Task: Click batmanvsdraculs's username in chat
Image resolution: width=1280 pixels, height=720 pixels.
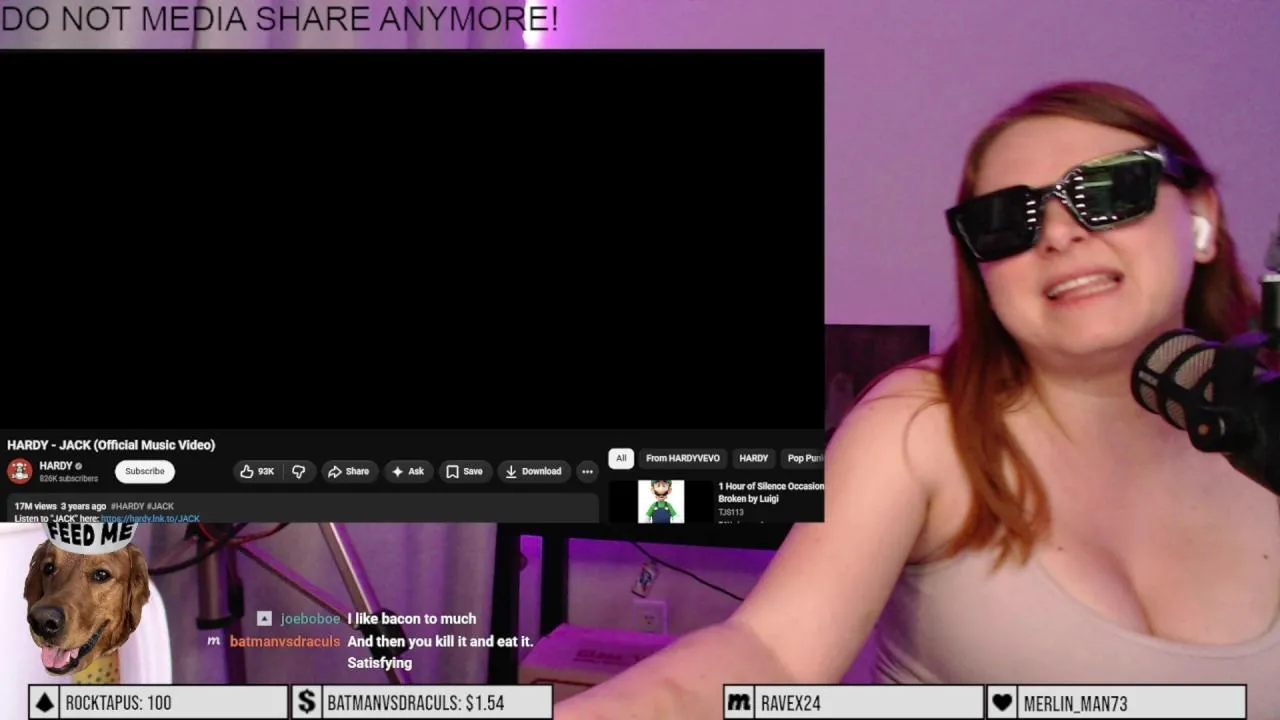Action: (285, 641)
